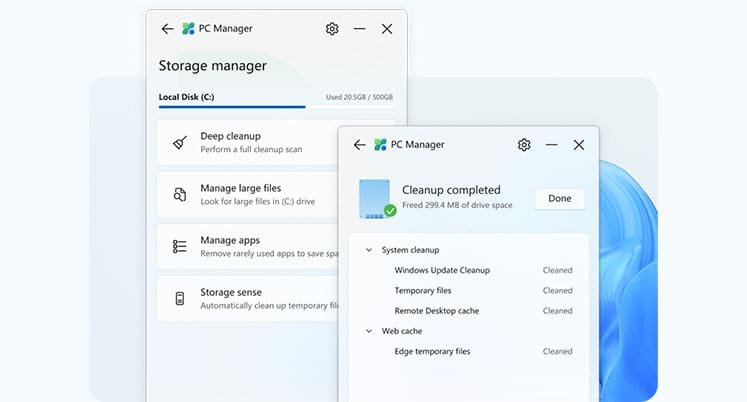The image size is (747, 402).
Task: Open settings gear in cleanup window
Action: click(x=524, y=145)
